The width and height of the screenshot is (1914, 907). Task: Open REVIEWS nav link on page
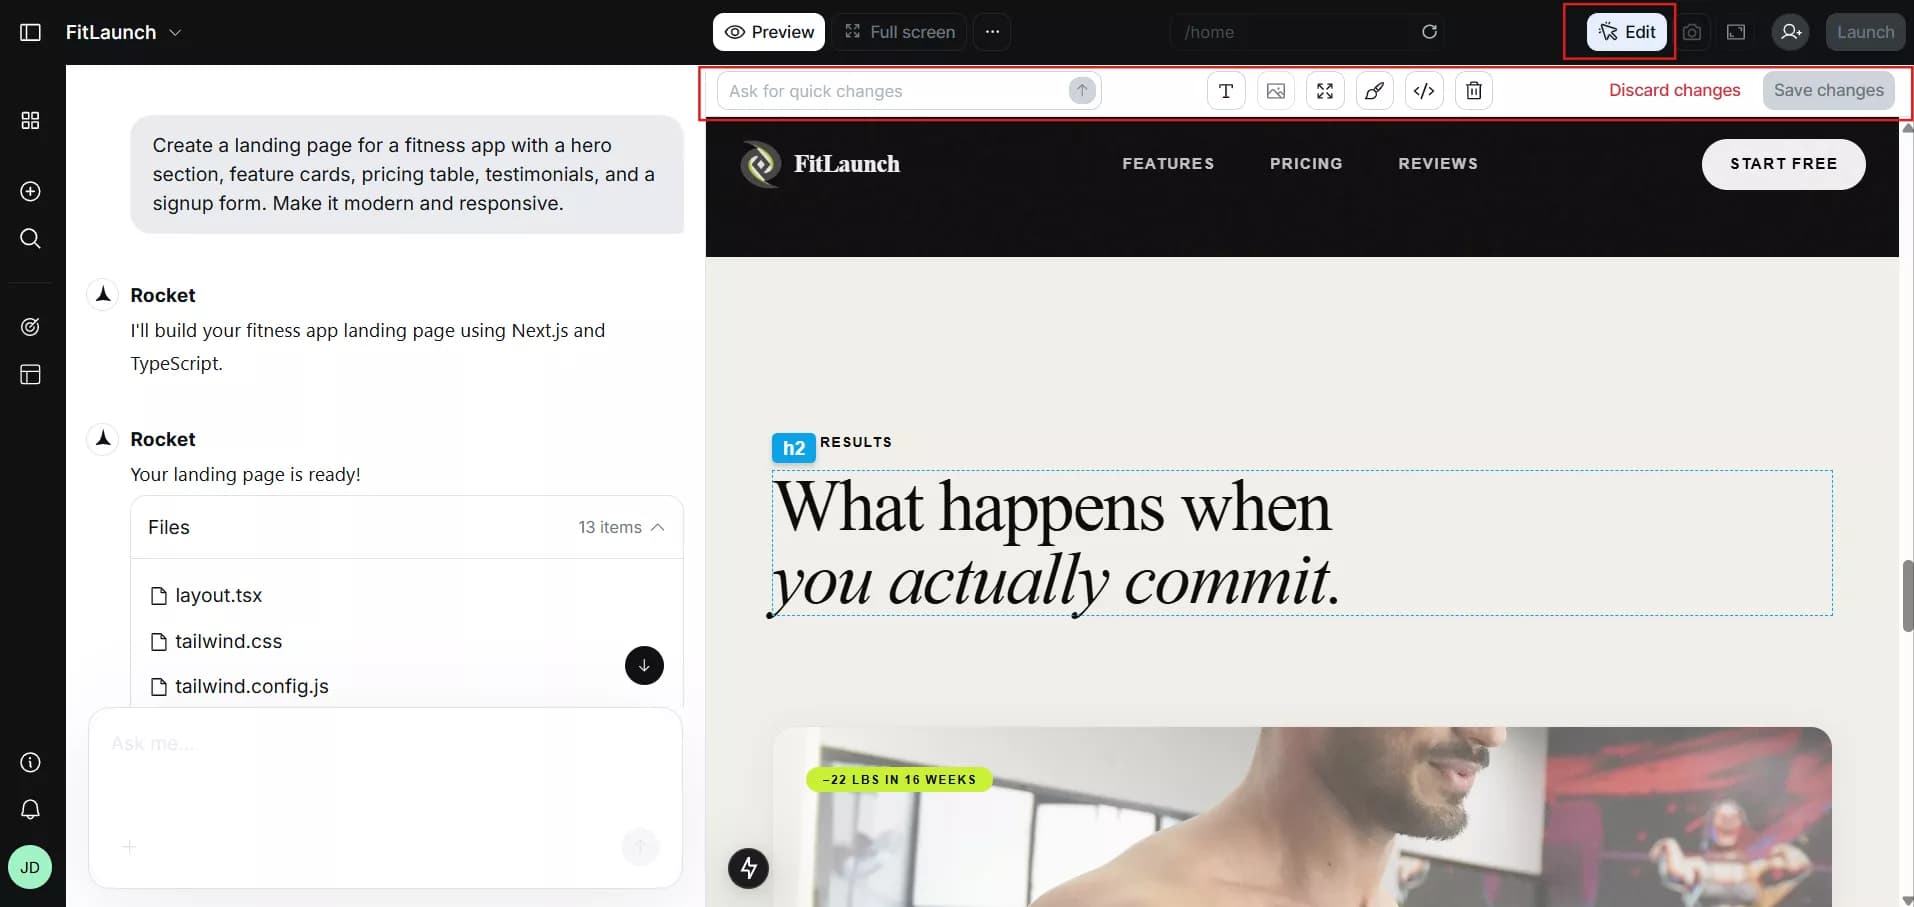[x=1437, y=164]
